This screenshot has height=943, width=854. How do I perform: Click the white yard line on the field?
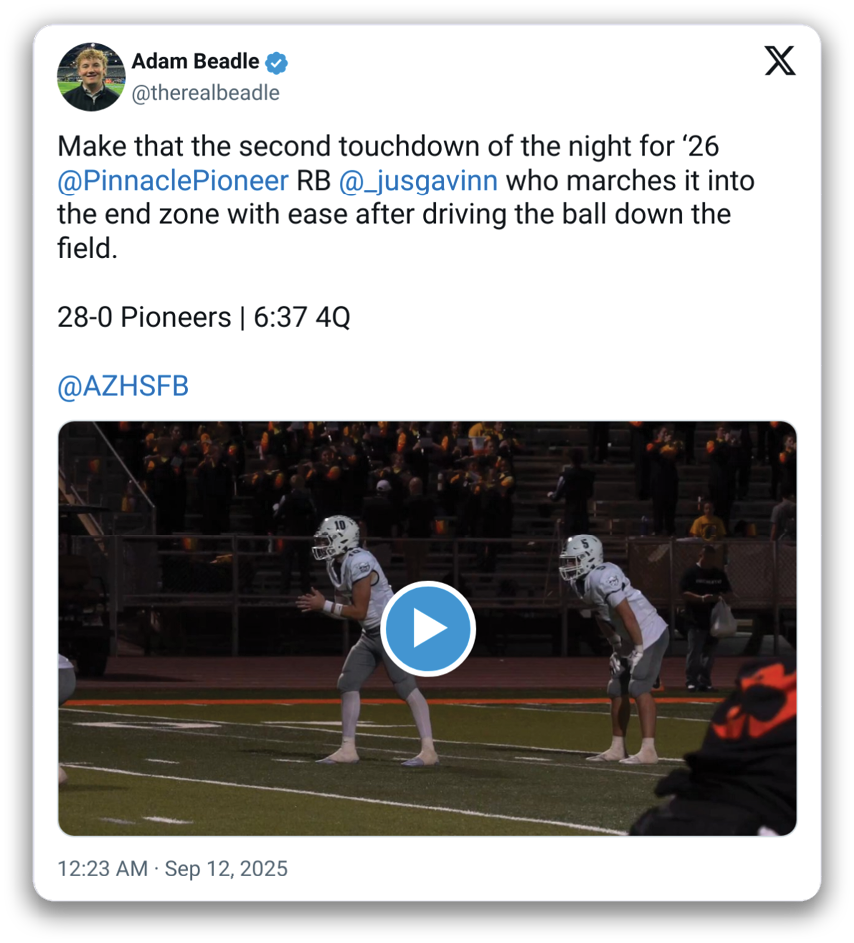click(x=330, y=795)
